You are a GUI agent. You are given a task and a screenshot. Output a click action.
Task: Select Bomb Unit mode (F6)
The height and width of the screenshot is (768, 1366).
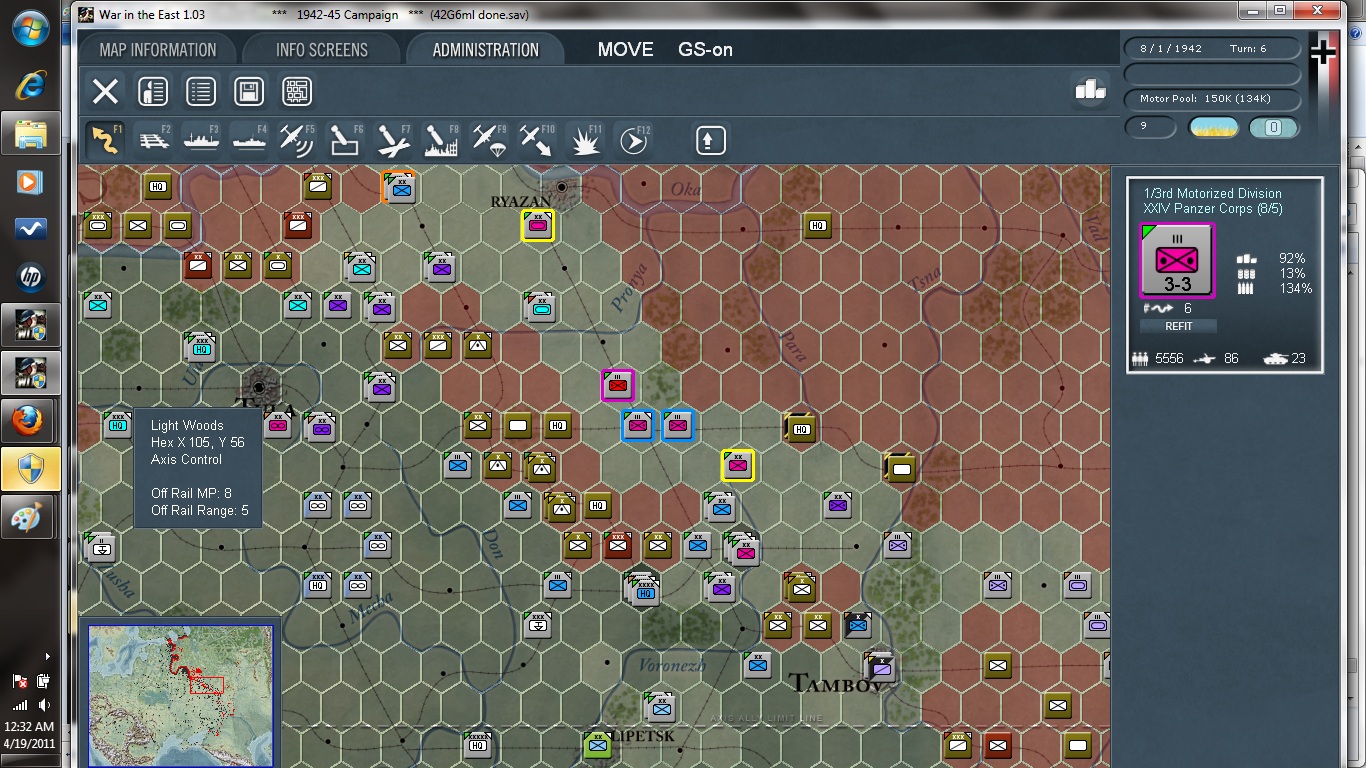(x=346, y=140)
